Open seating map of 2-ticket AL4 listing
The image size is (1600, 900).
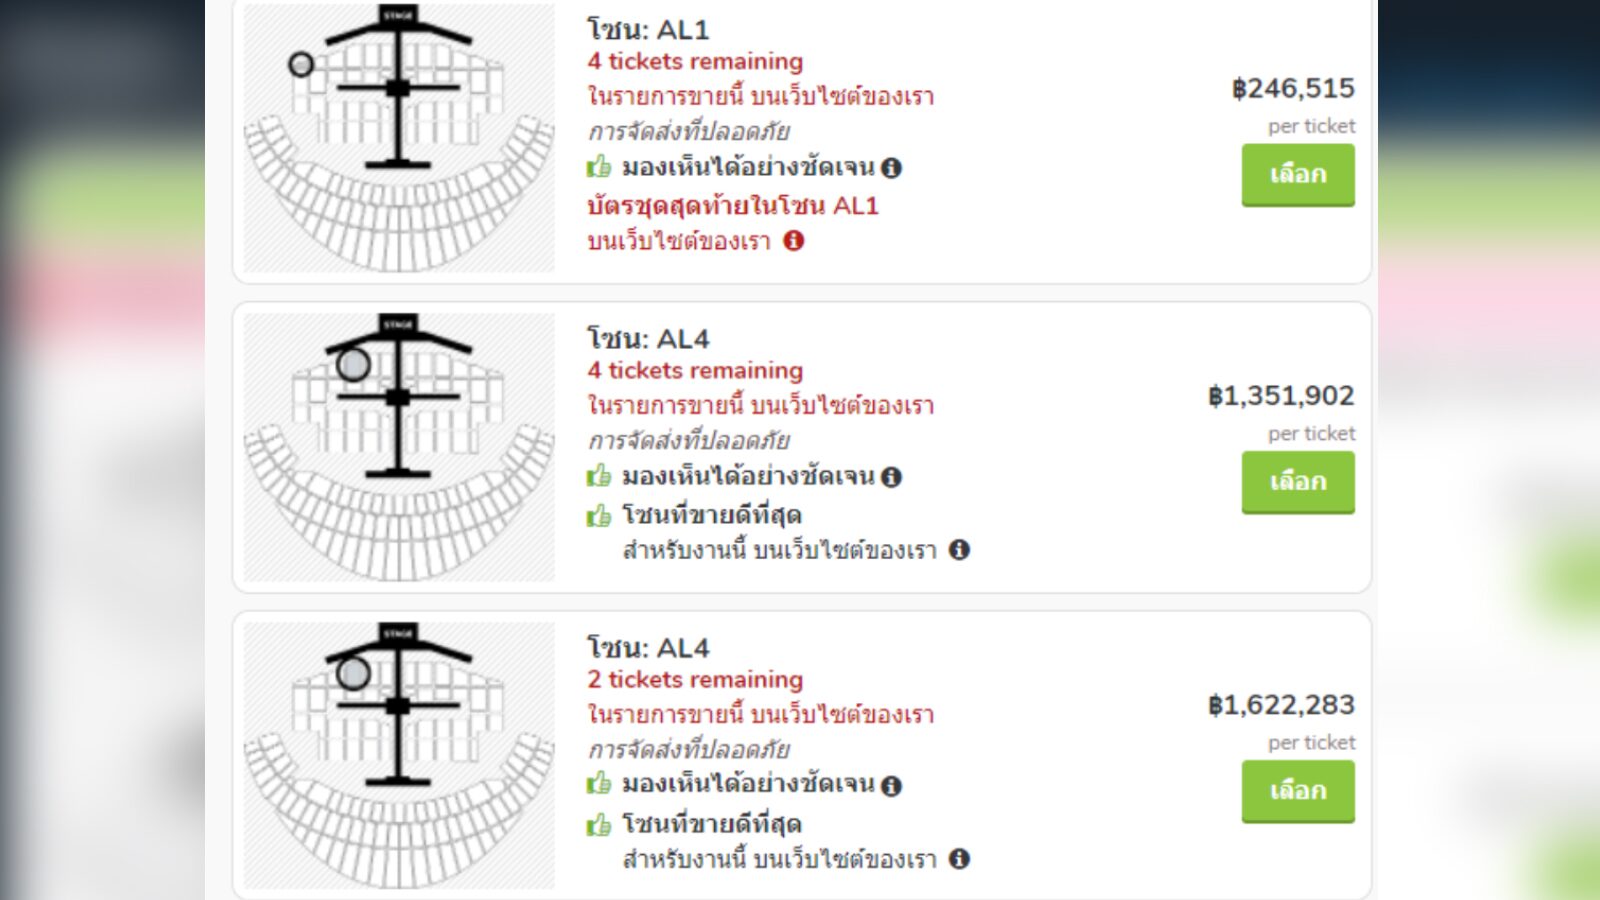[399, 756]
